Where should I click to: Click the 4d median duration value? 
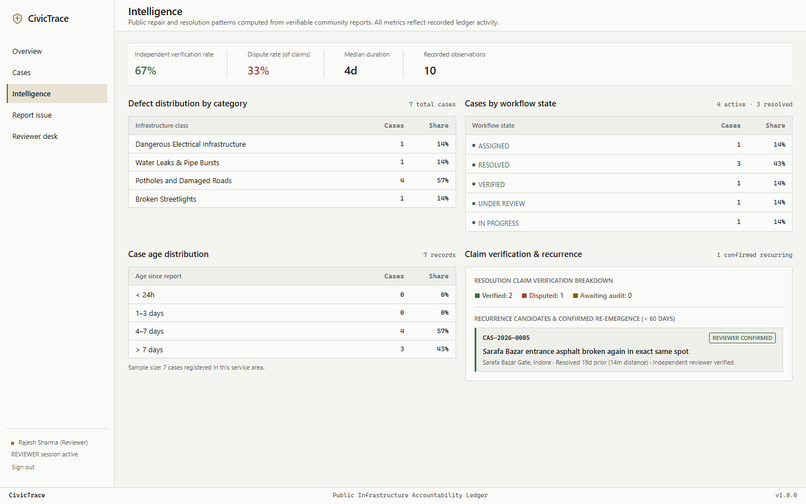(x=351, y=71)
